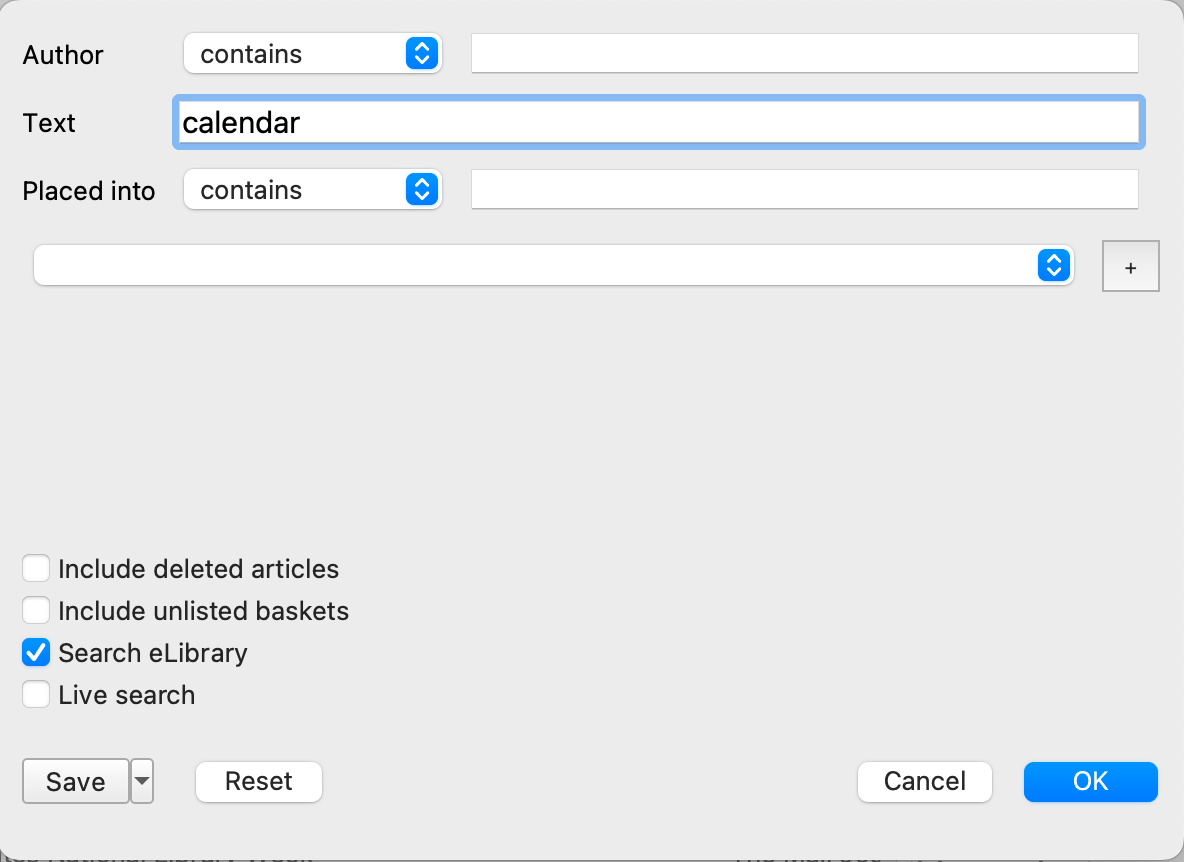This screenshot has width=1184, height=862.
Task: Click the Text field containing 'calendar'
Action: click(658, 122)
